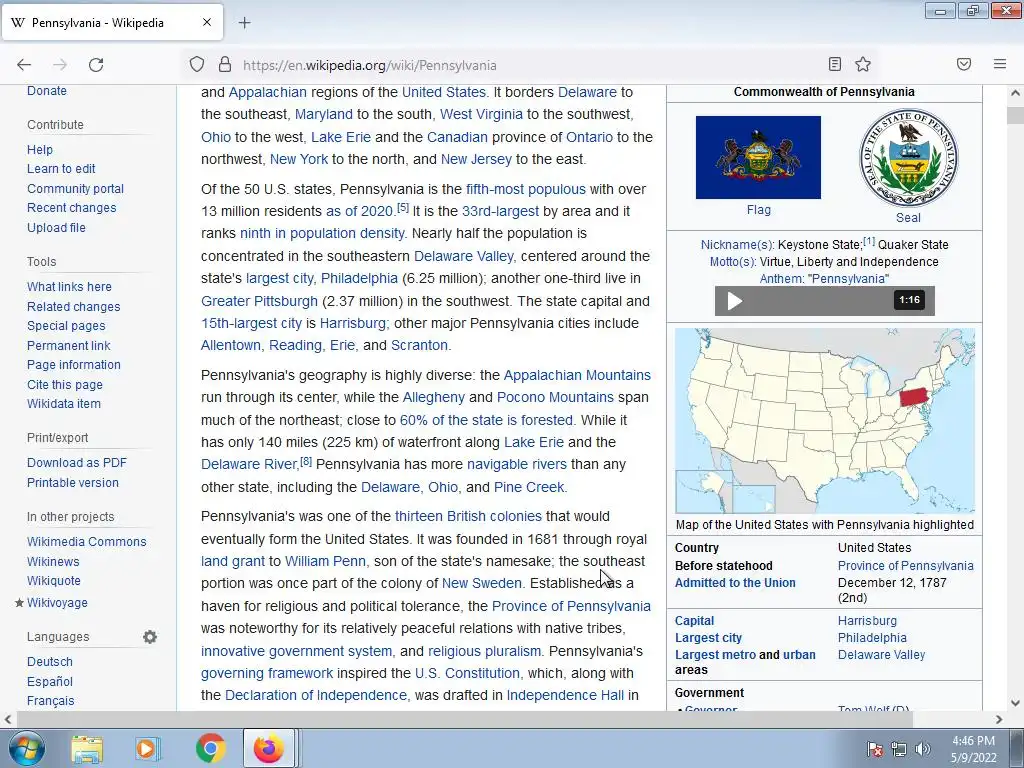This screenshot has height=768, width=1024.
Task: Click the vertical scrollbar down arrow
Action: tap(1015, 703)
